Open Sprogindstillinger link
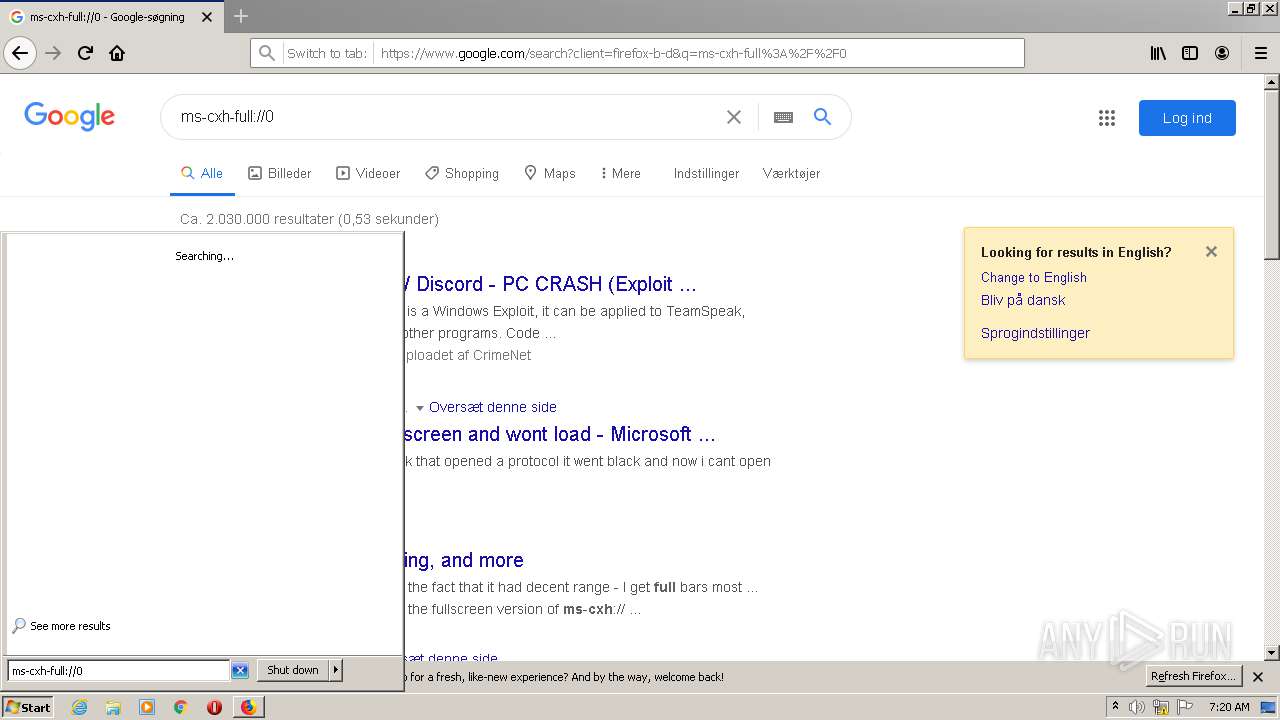The height and width of the screenshot is (720, 1280). click(x=1035, y=333)
